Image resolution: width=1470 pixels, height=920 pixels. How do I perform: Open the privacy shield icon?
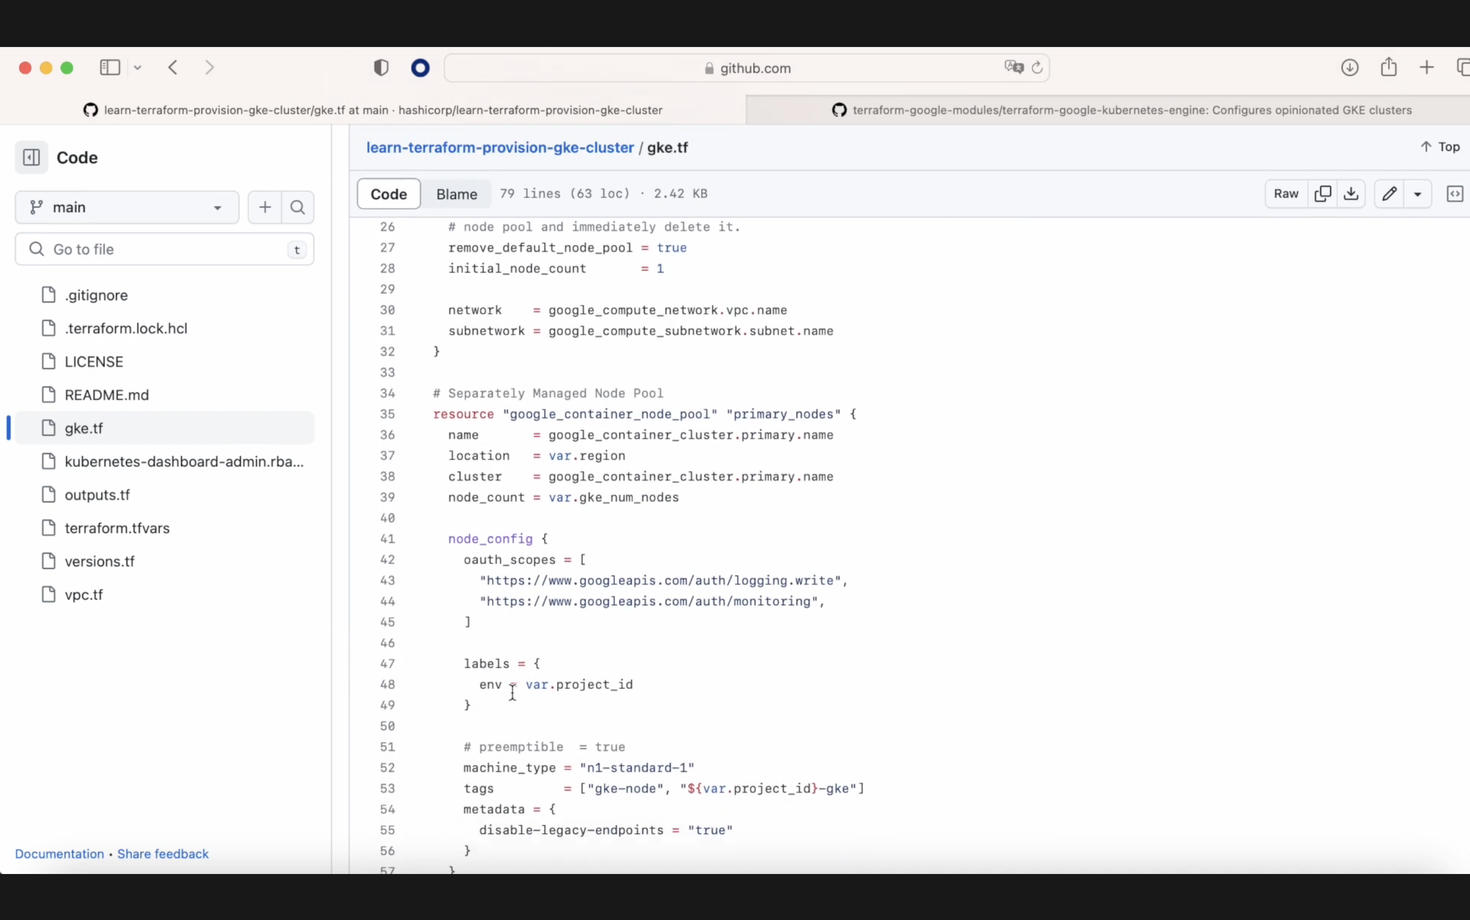pos(381,67)
